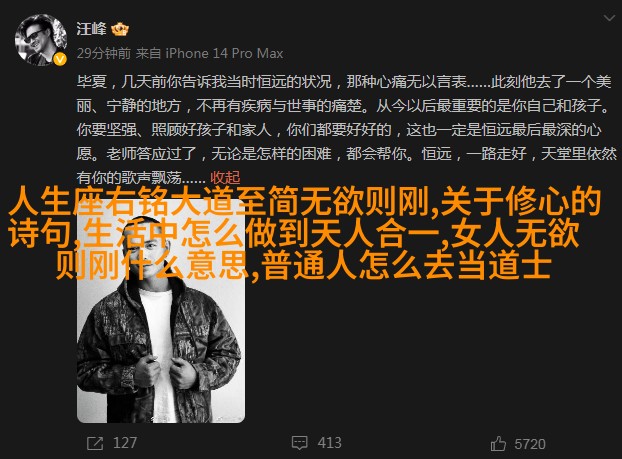This screenshot has width=622, height=459.
Task: Open the 汪峰 profile name link
Action: tap(92, 29)
